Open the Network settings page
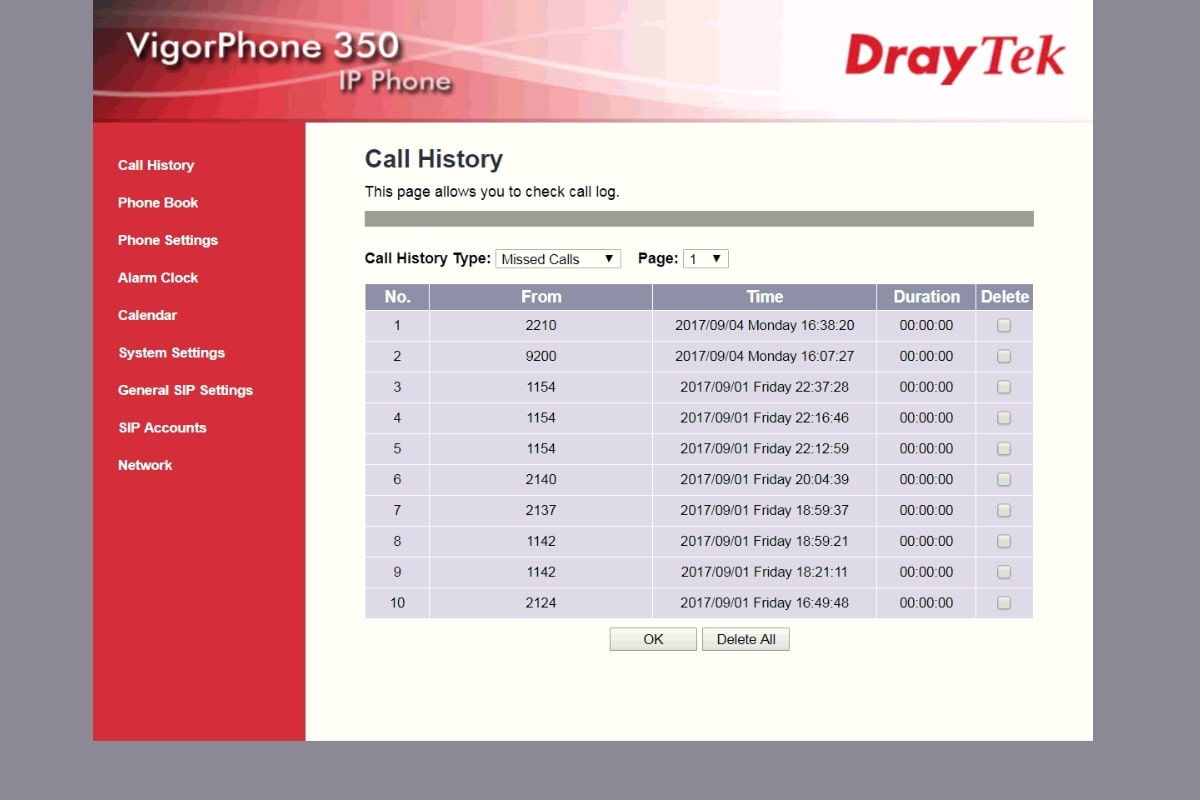Screen dimensions: 1200x800 [145, 465]
